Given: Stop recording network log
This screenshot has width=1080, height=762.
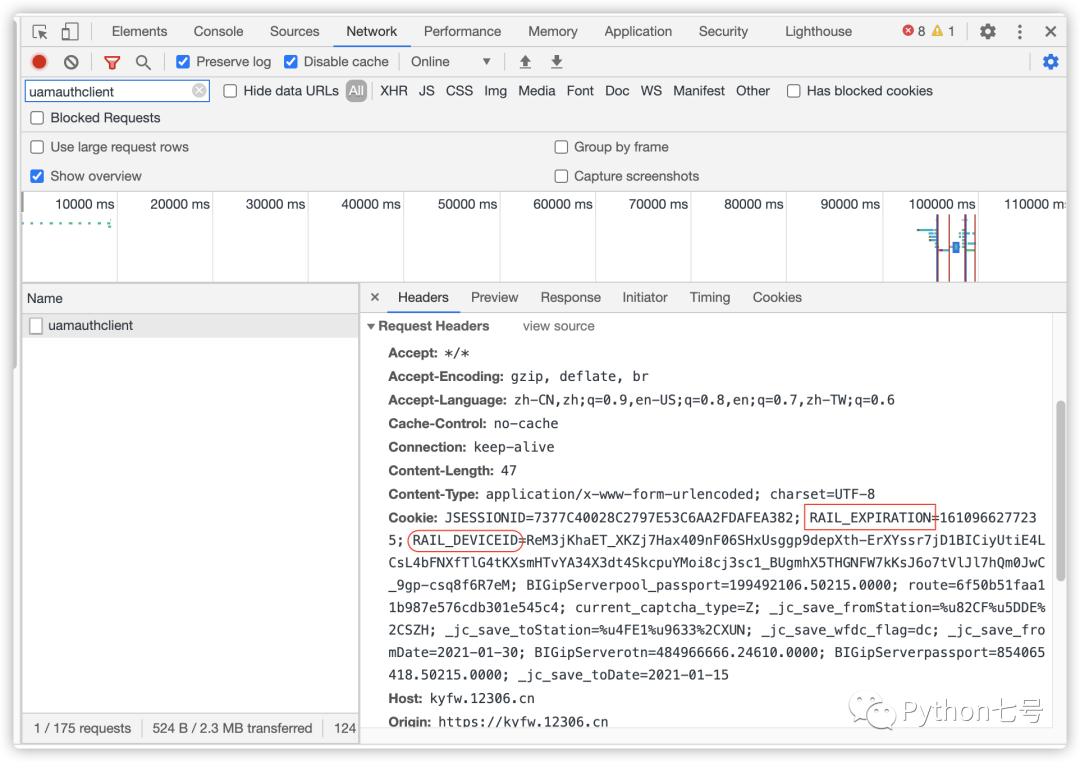Looking at the screenshot, I should [x=39, y=62].
